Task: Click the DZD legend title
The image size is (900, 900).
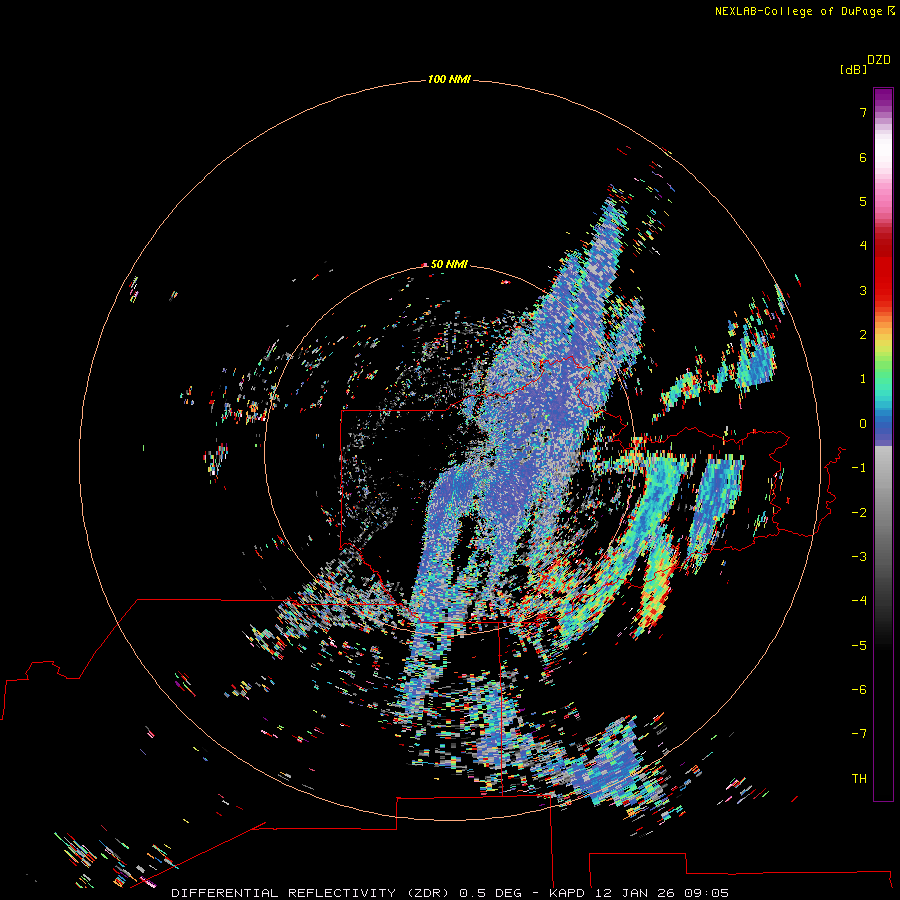Action: click(879, 60)
